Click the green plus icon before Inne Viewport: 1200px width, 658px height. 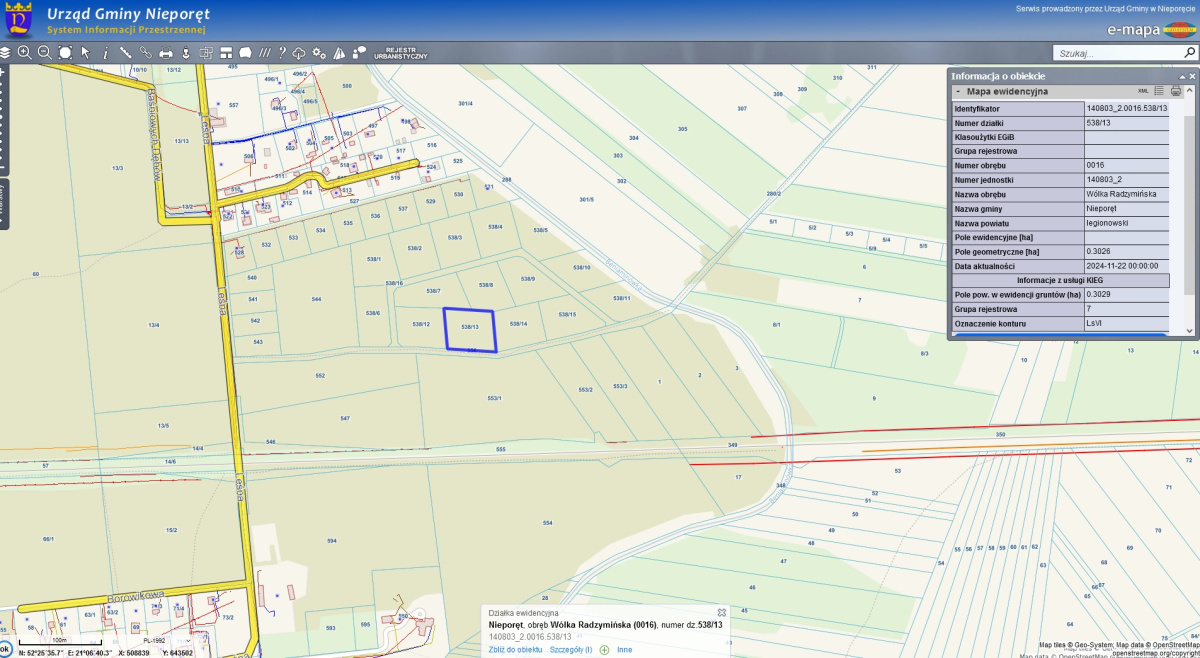pos(604,650)
